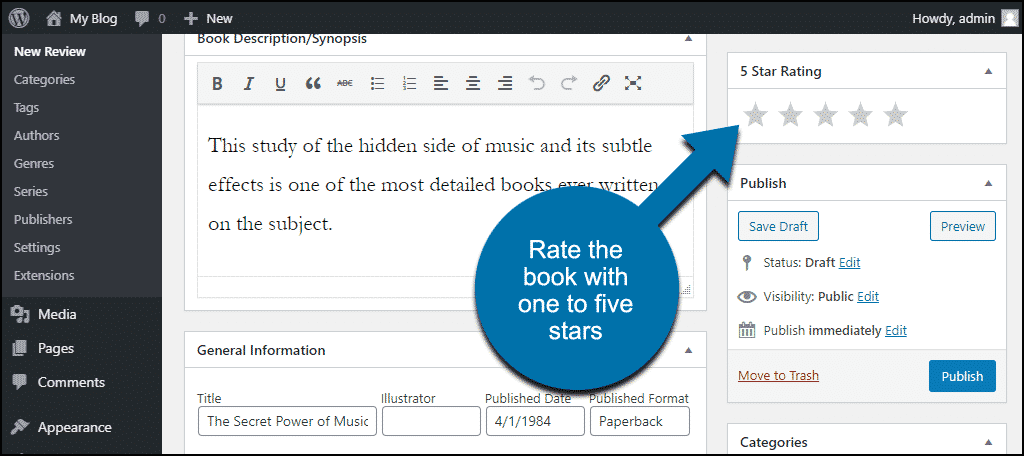Toggle bold formatting
The width and height of the screenshot is (1024, 456).
click(217, 83)
